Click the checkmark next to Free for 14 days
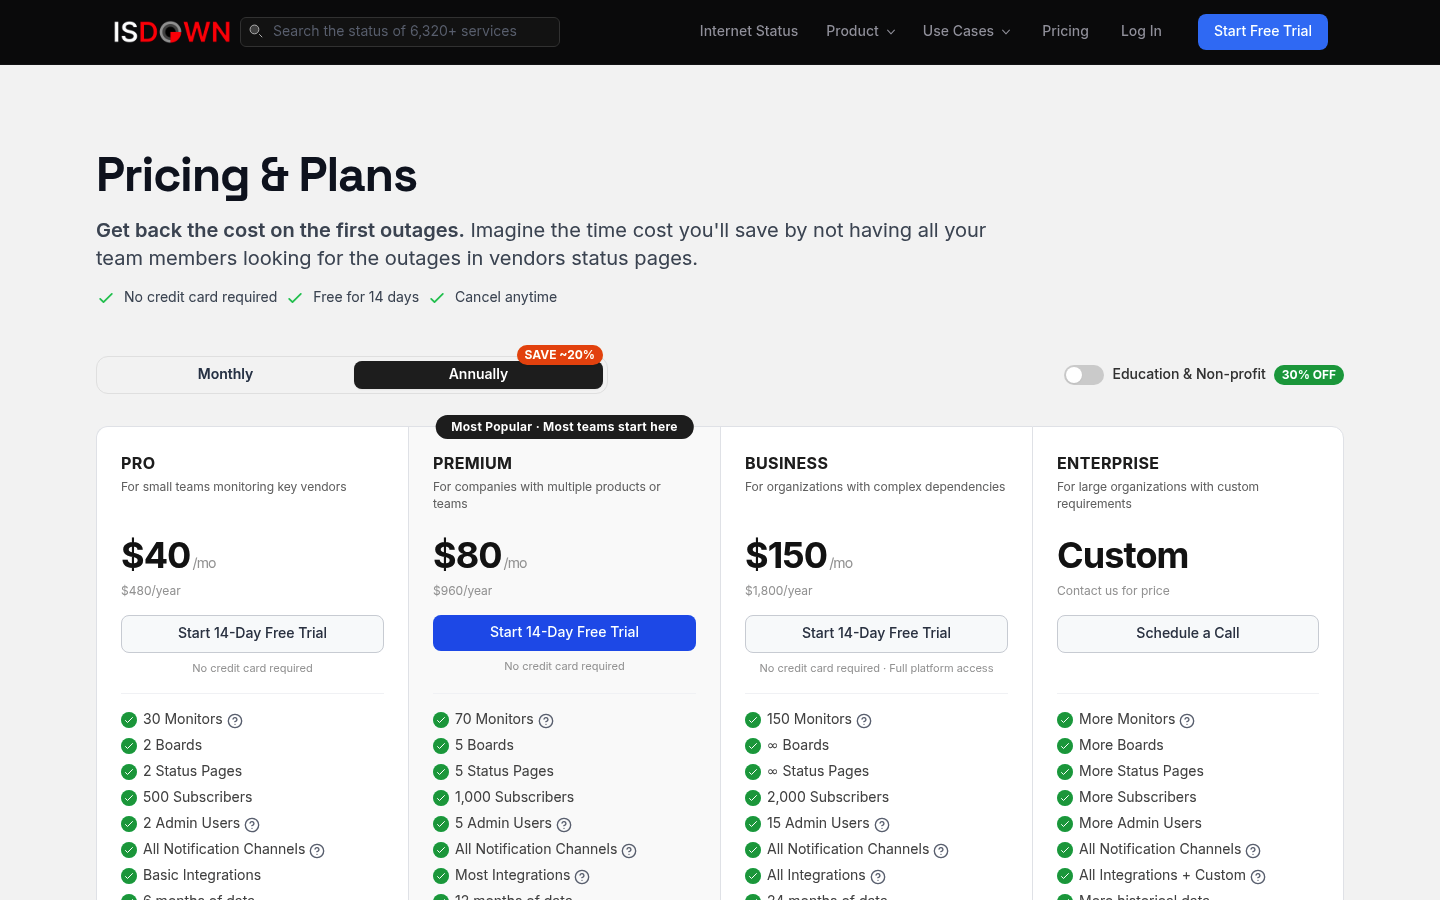The height and width of the screenshot is (900, 1440). click(295, 298)
